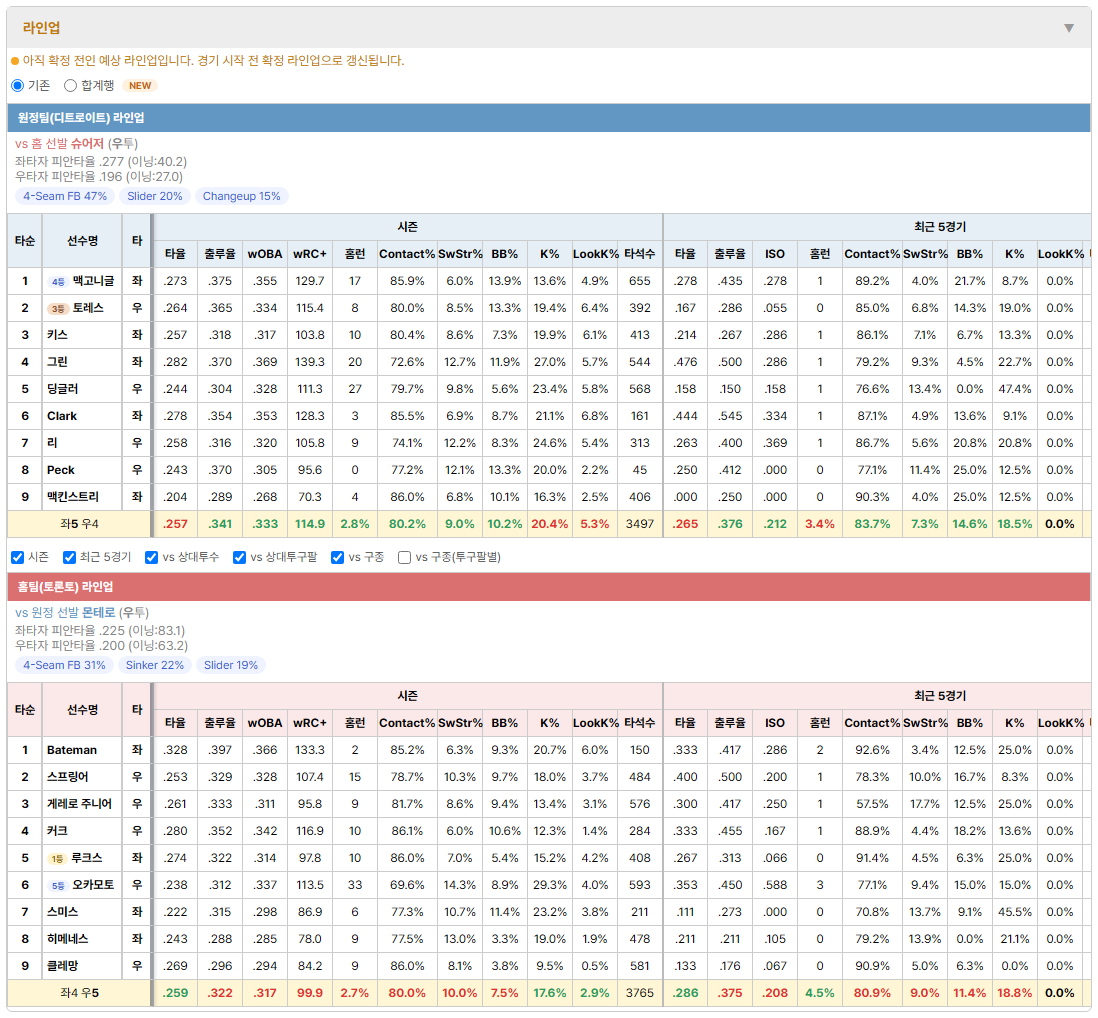Select the 합계행 radio option
This screenshot has height=1018, width=1098.
point(70,85)
